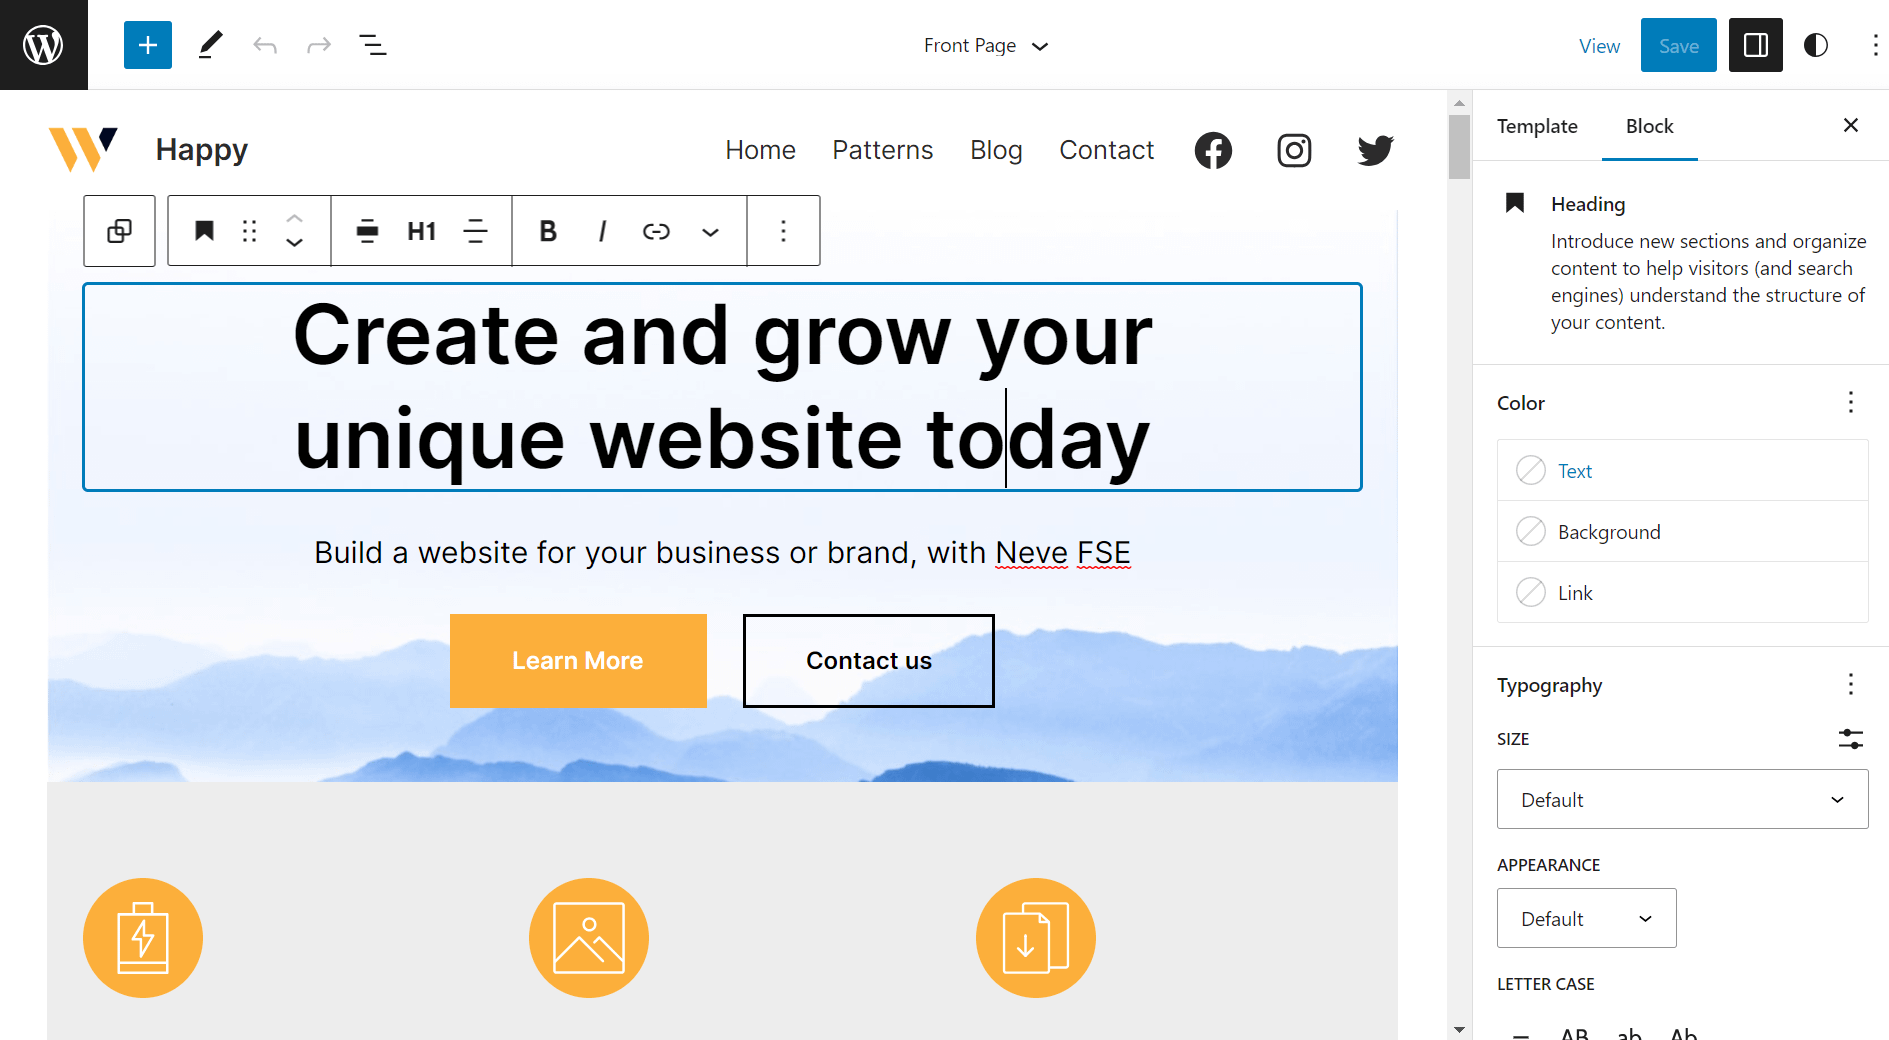Close the Settings sidebar
The width and height of the screenshot is (1889, 1040).
1851,125
